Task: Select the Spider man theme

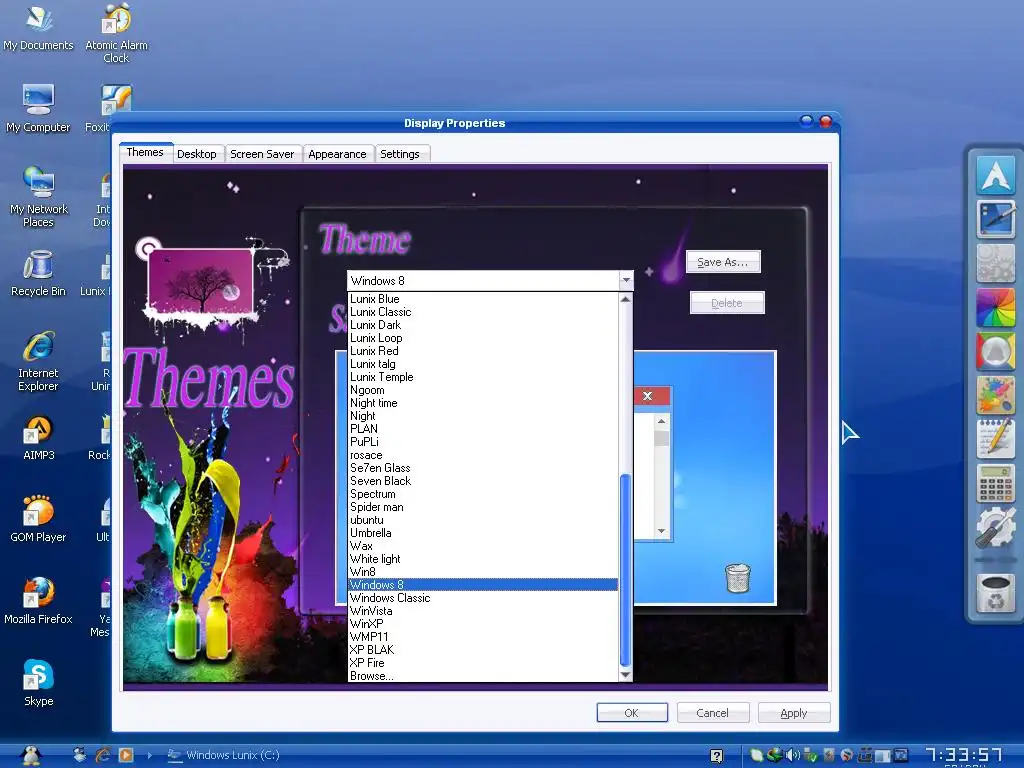Action: click(483, 507)
